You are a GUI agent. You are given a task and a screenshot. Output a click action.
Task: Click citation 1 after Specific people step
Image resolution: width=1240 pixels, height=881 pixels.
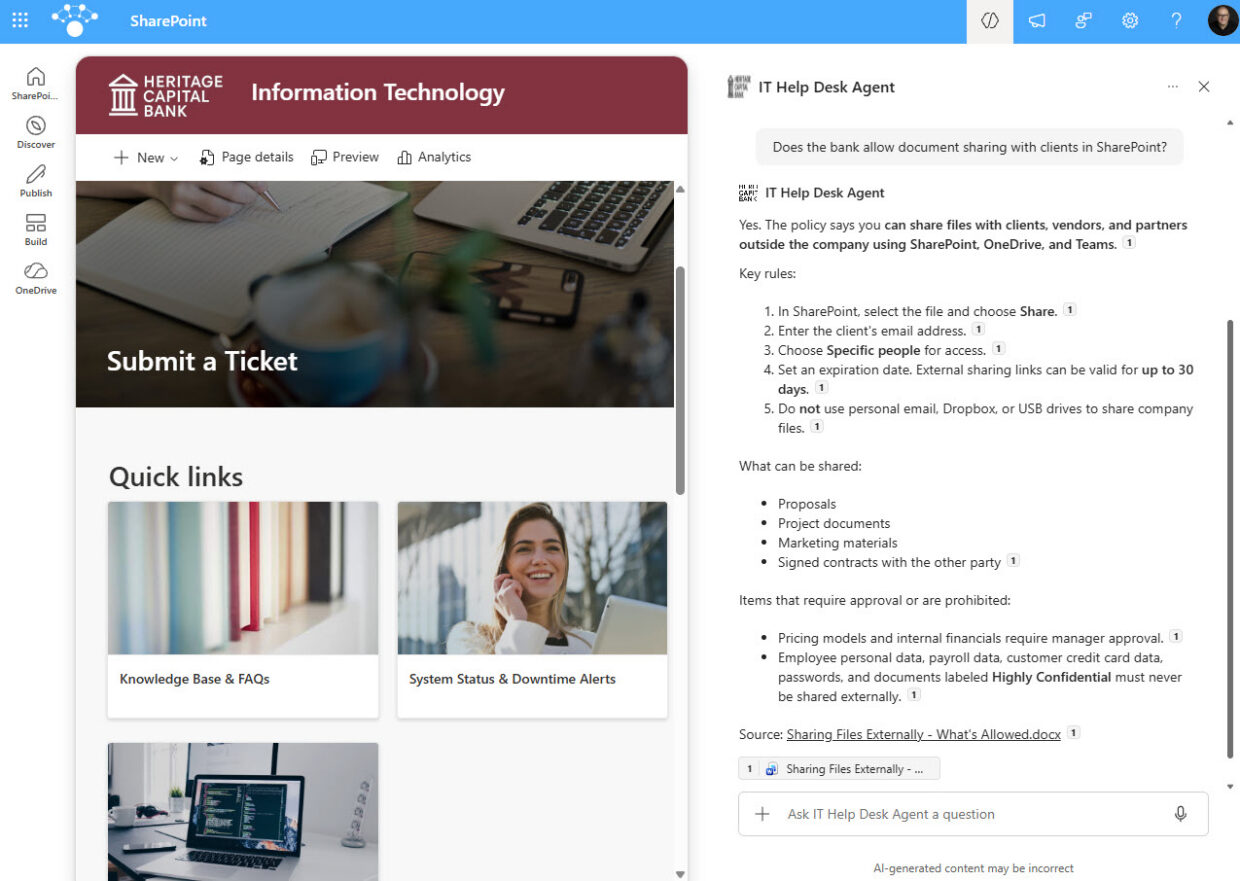(x=998, y=349)
